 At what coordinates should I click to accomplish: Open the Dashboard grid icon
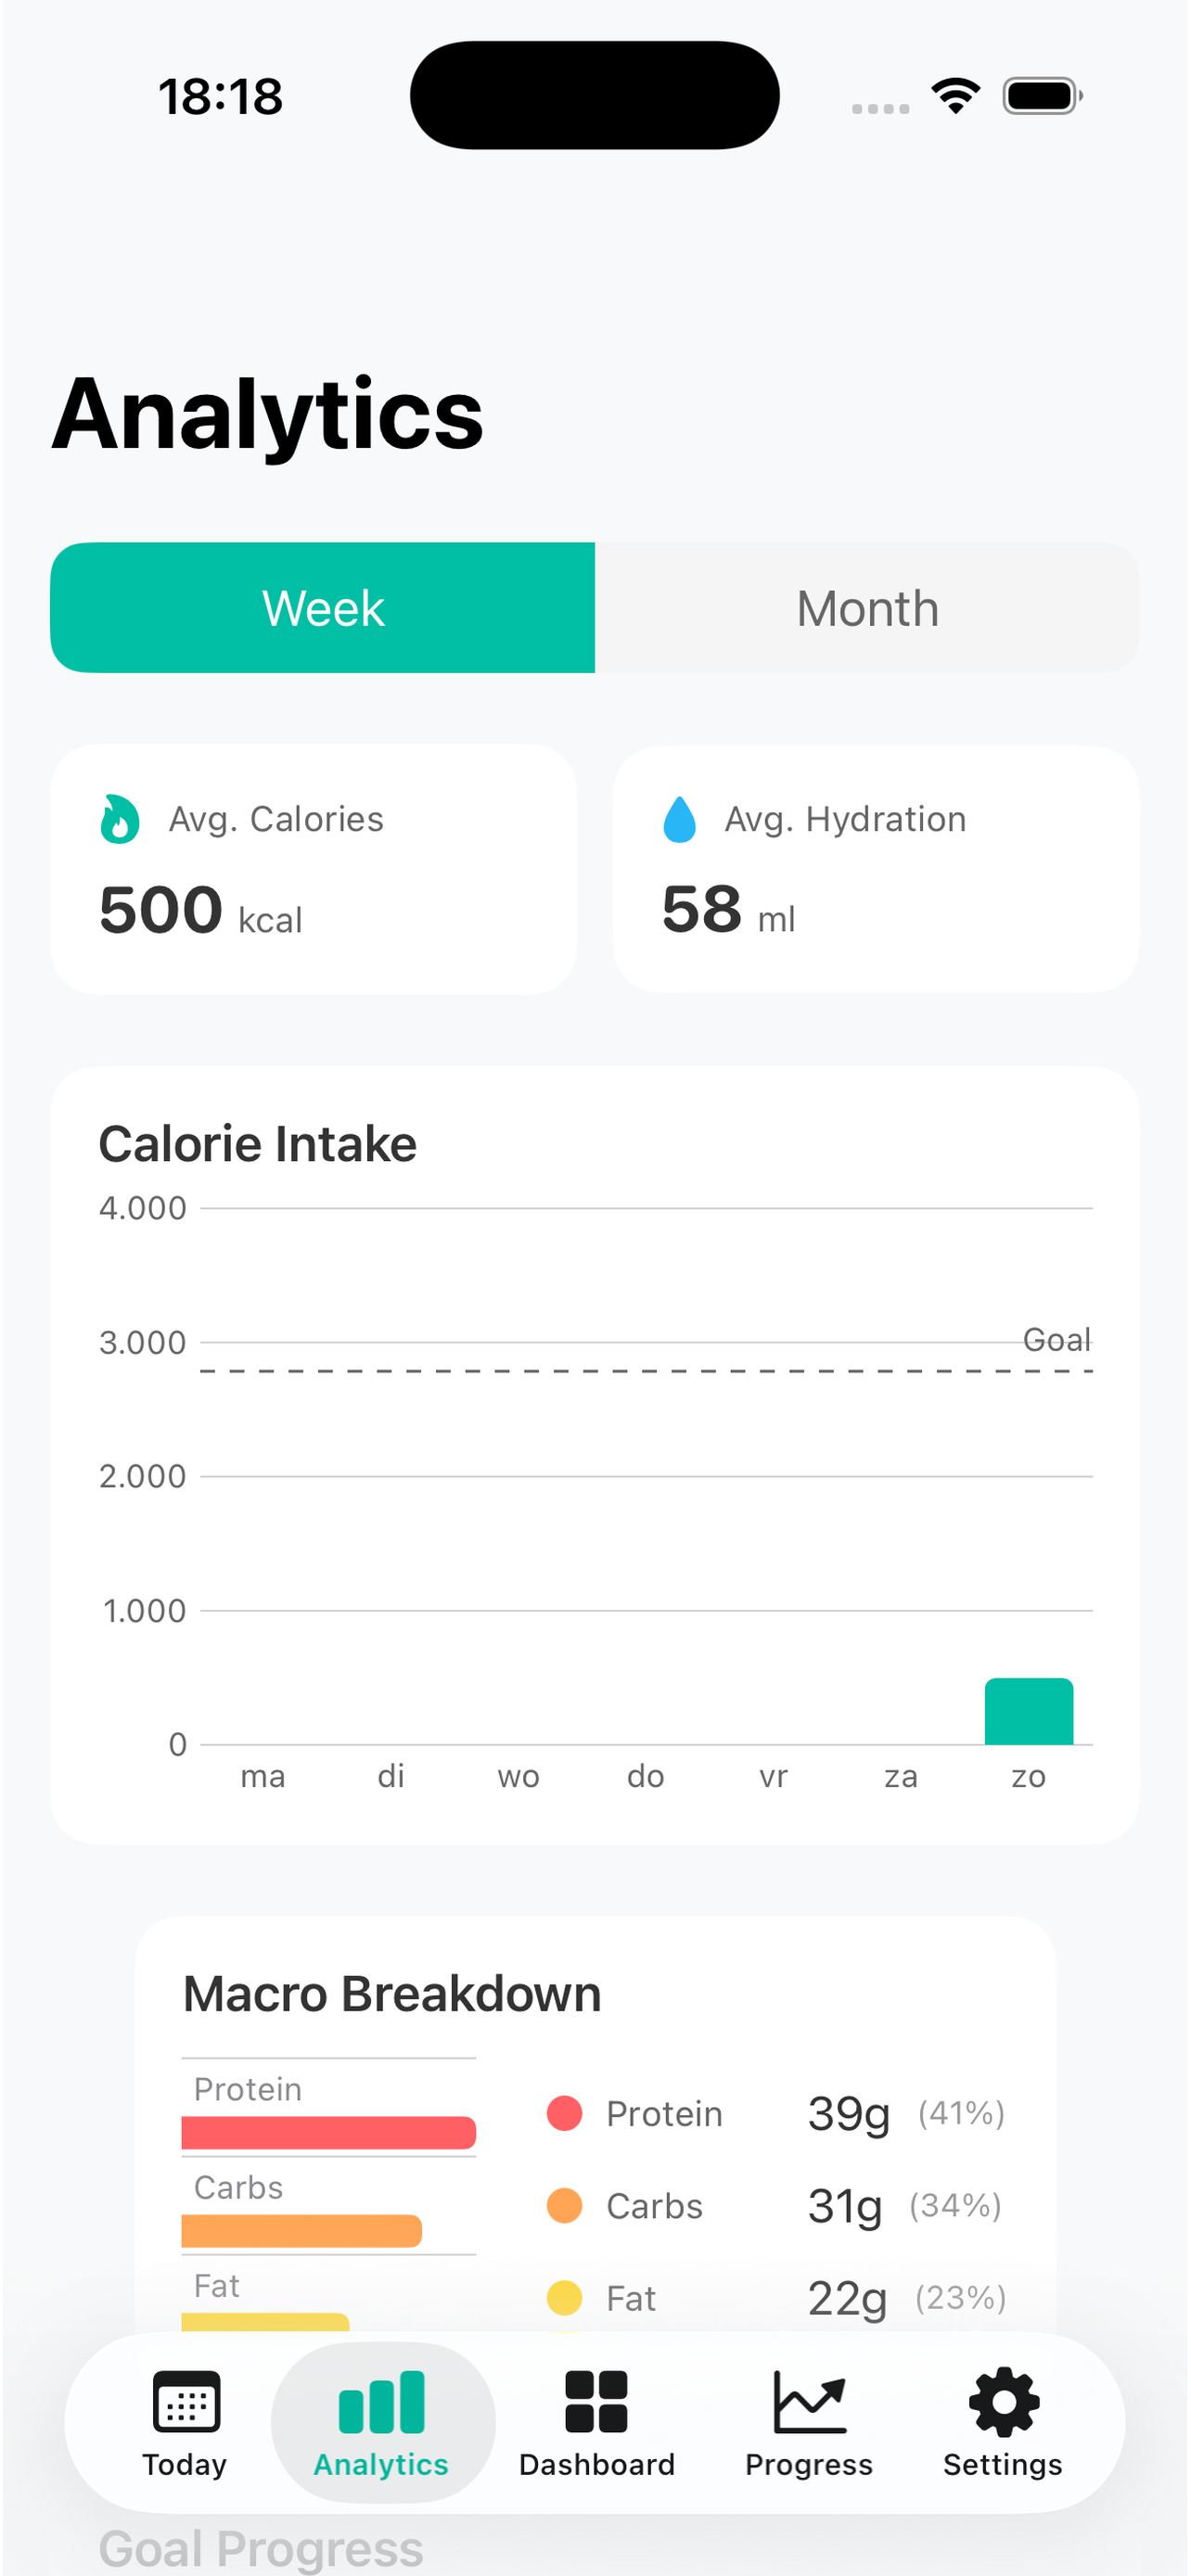tap(596, 2401)
